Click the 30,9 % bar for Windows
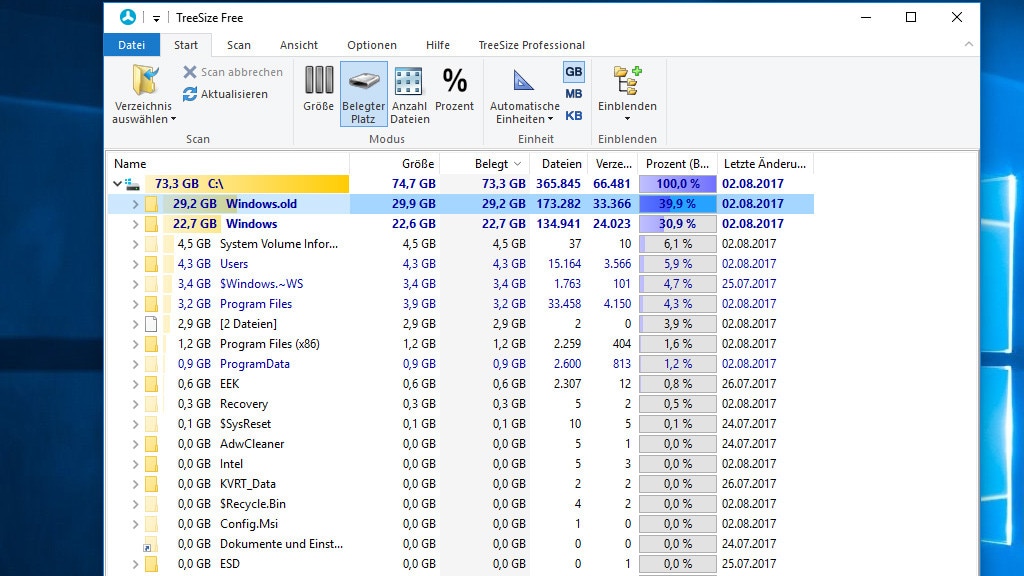1024x576 pixels. 677,224
